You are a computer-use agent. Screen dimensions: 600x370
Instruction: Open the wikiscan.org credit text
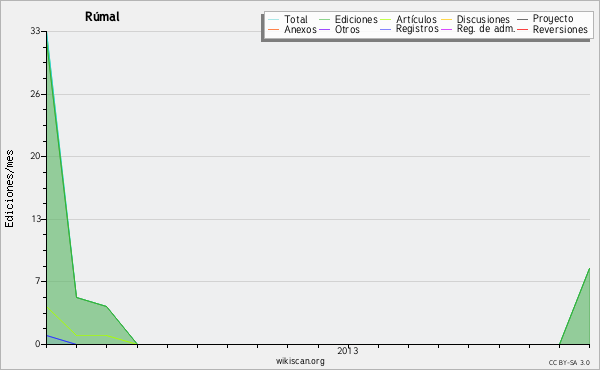pos(300,361)
